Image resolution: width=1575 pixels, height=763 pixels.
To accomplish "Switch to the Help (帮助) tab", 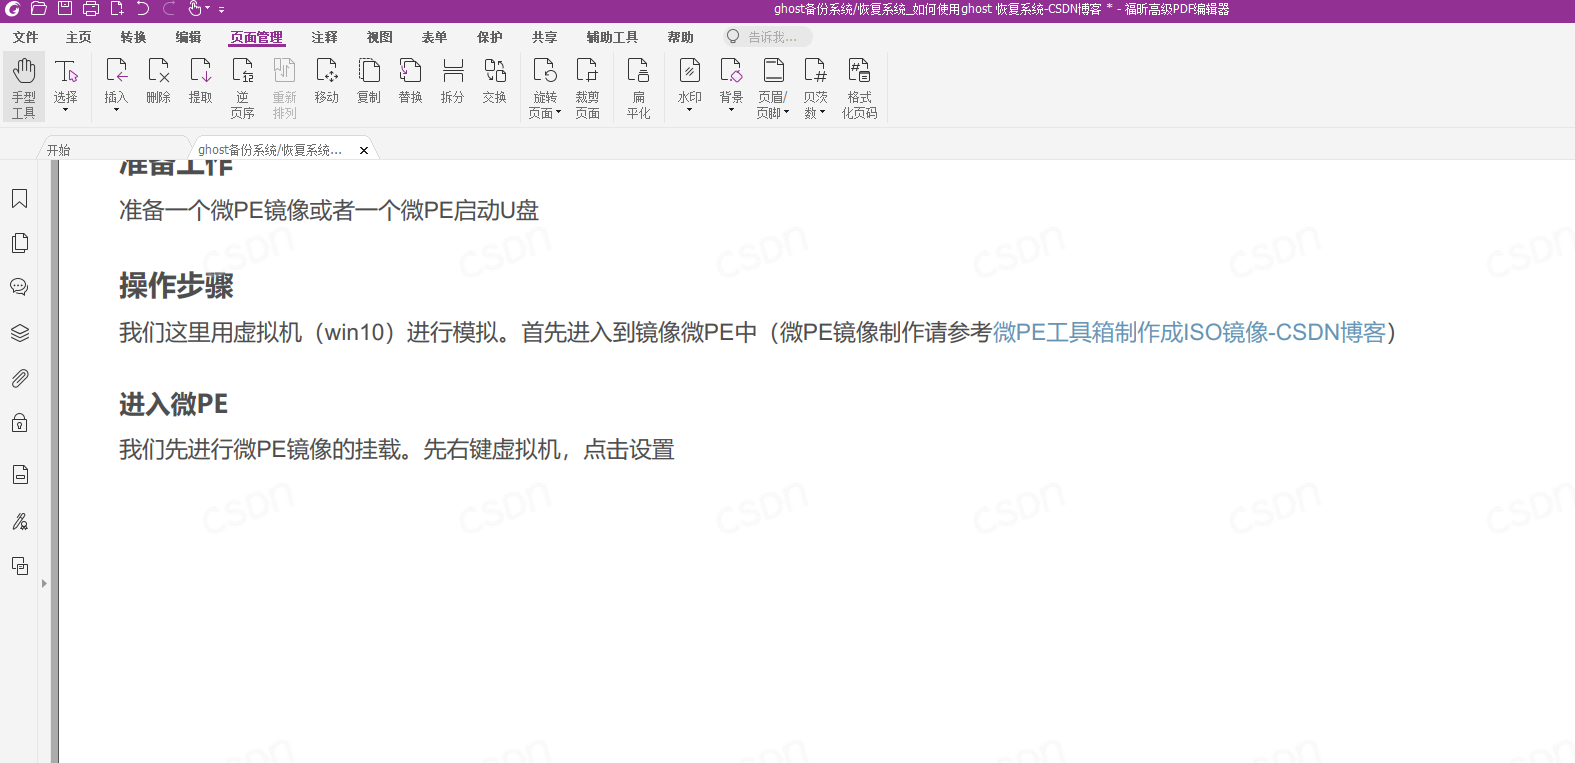I will click(680, 37).
